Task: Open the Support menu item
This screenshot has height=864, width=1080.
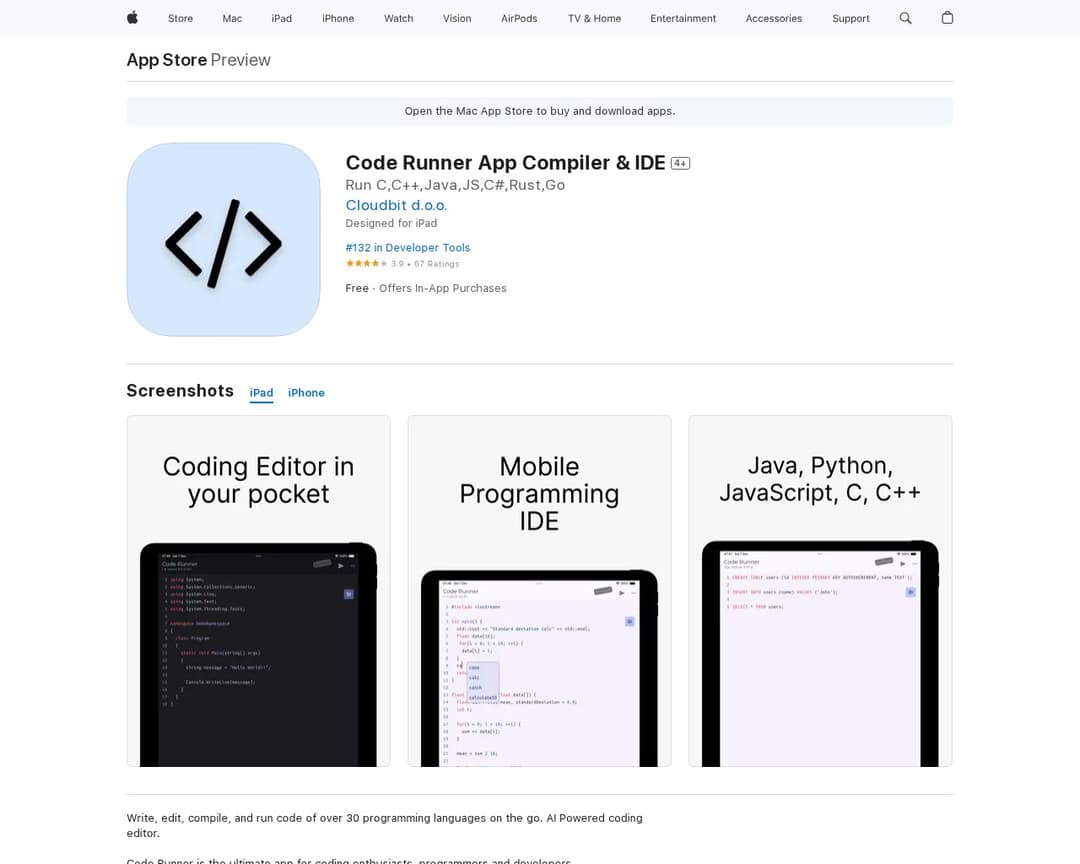Action: tap(851, 19)
